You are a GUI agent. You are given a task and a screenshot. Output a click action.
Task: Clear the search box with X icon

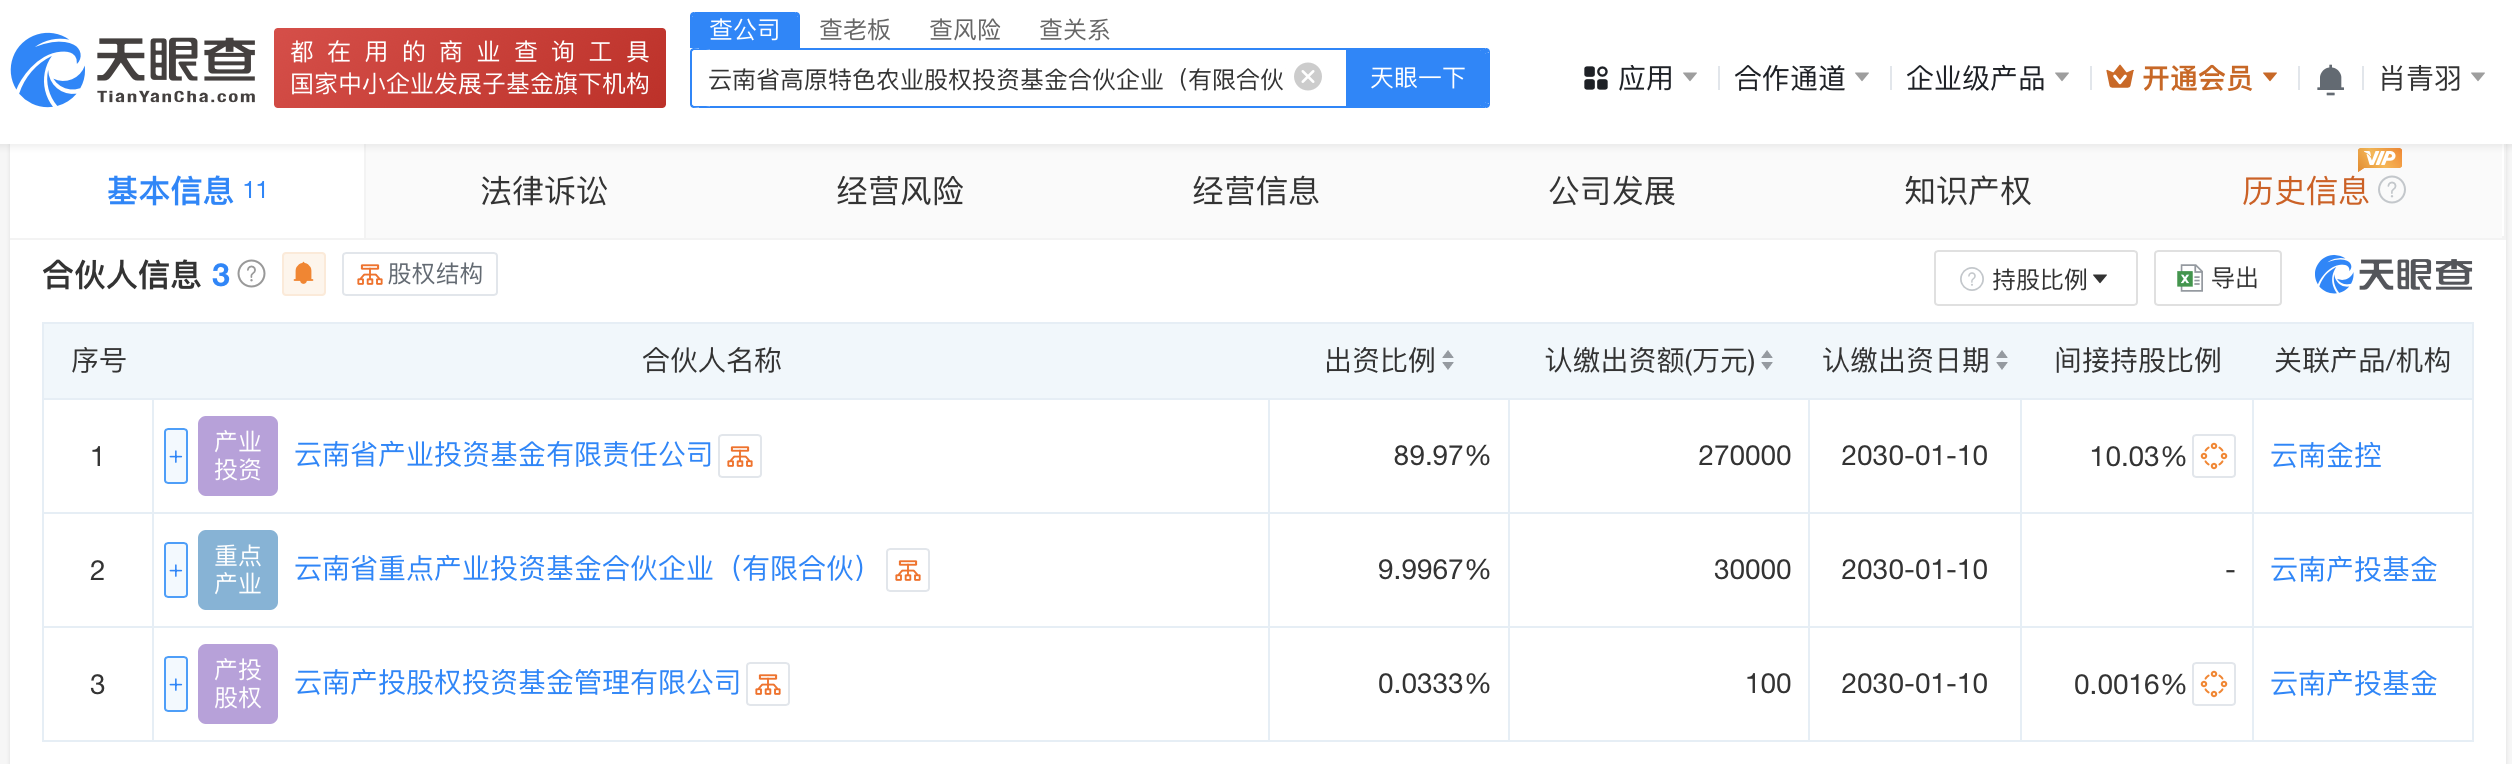(x=1308, y=77)
